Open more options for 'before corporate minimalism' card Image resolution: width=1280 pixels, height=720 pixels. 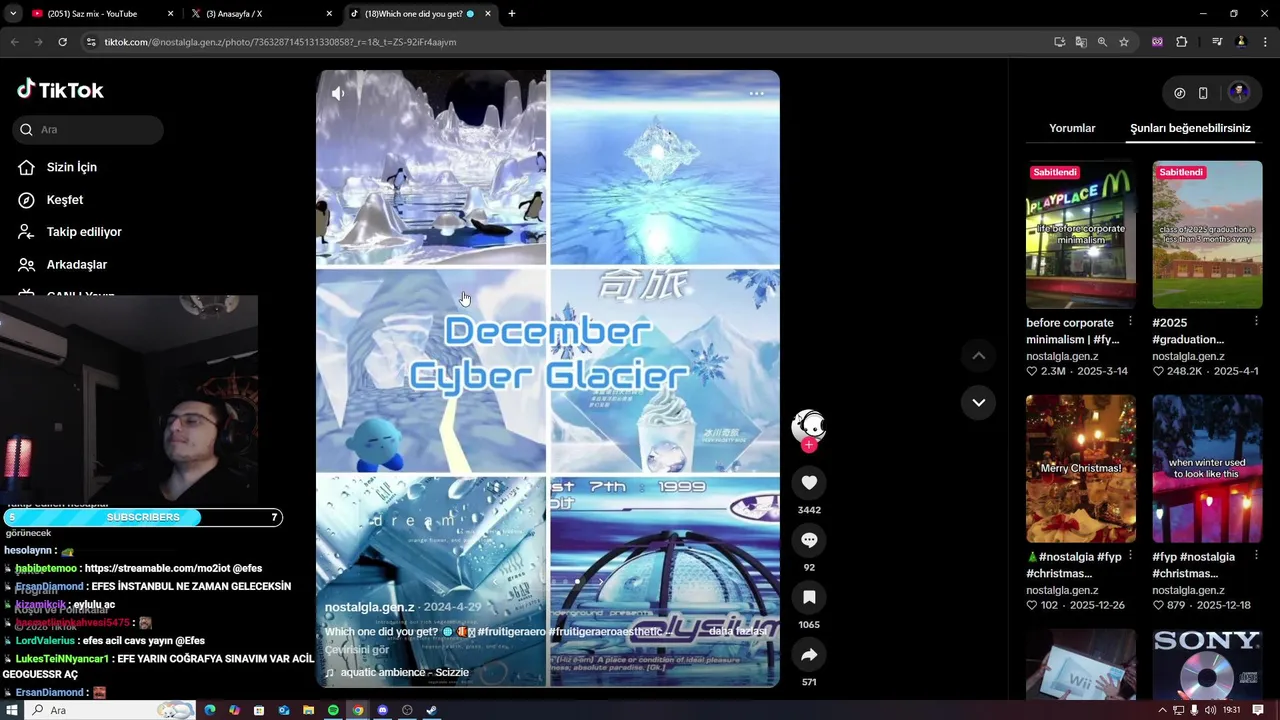[x=1130, y=321]
